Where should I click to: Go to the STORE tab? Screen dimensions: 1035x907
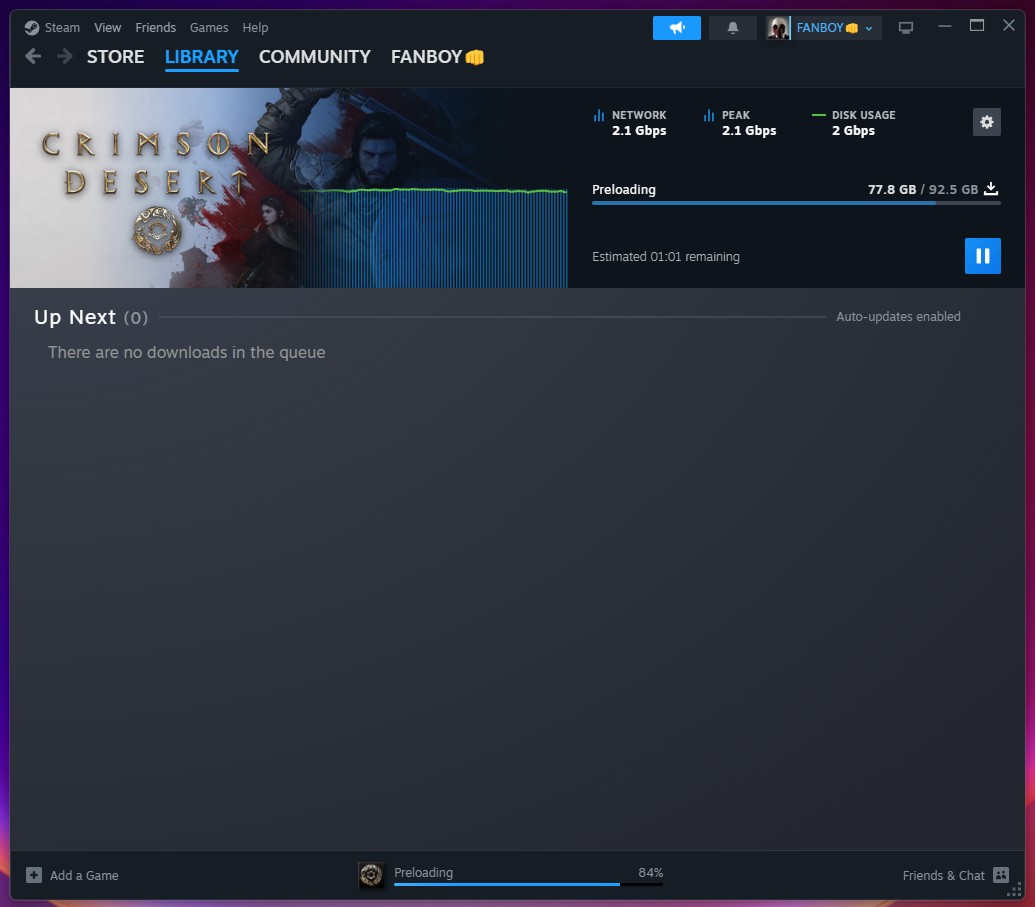click(x=116, y=57)
